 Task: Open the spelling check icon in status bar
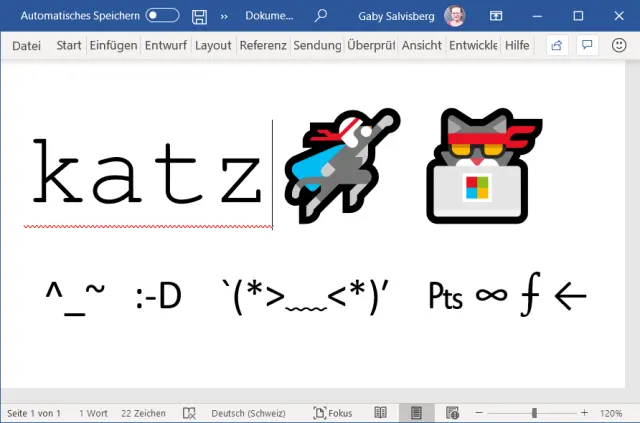(189, 413)
